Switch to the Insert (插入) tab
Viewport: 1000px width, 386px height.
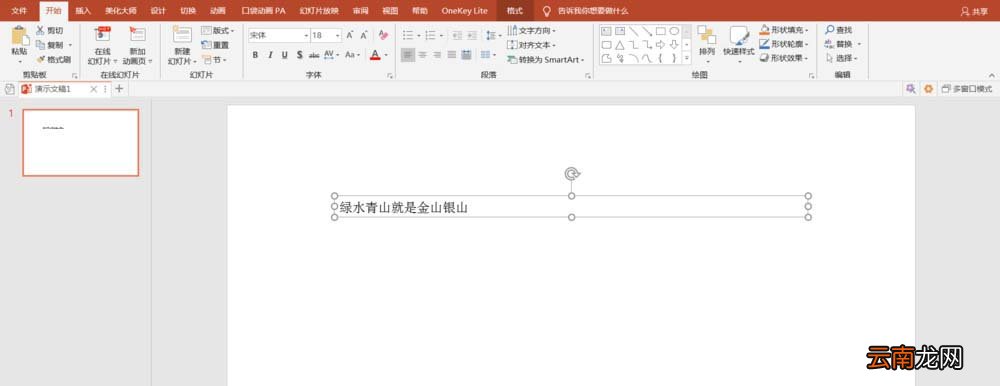(x=83, y=11)
